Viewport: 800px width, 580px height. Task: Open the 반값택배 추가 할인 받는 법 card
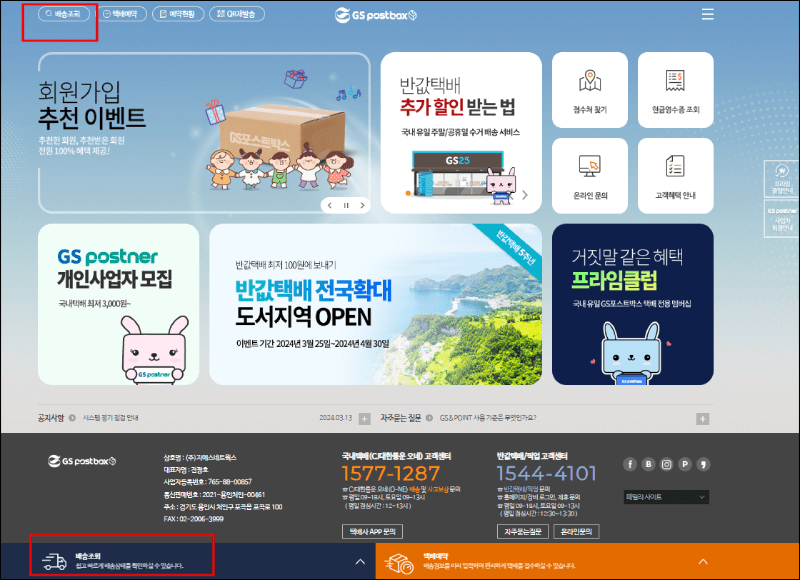point(461,133)
